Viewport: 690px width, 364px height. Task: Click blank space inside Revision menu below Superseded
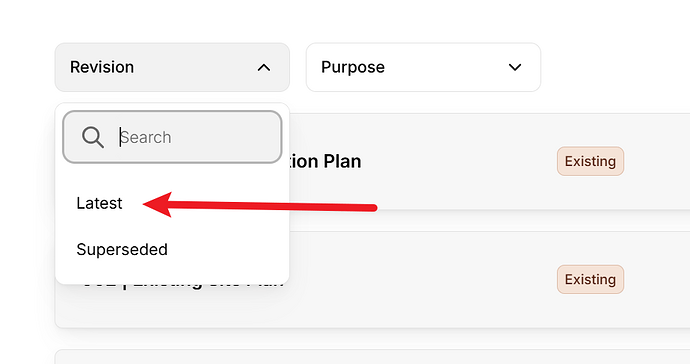[172, 273]
